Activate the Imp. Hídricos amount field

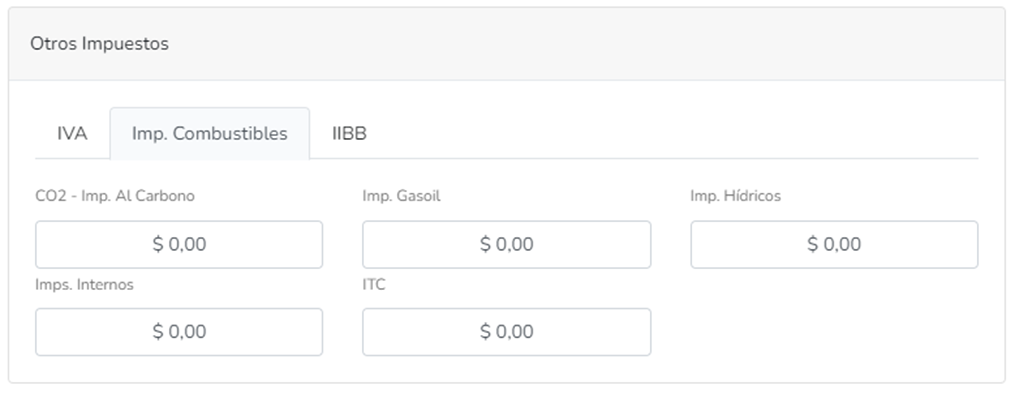[x=834, y=245]
